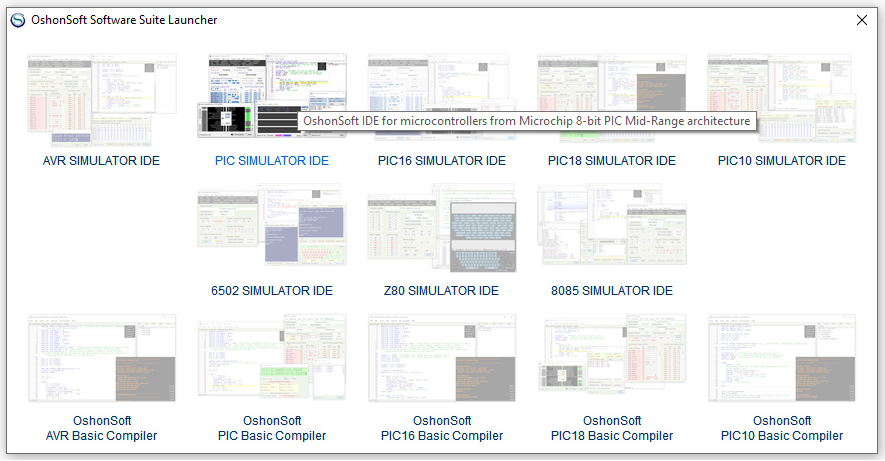This screenshot has width=885, height=461.
Task: Click the OshonSoft PIC16 Basic Compiler label
Action: pos(442,428)
